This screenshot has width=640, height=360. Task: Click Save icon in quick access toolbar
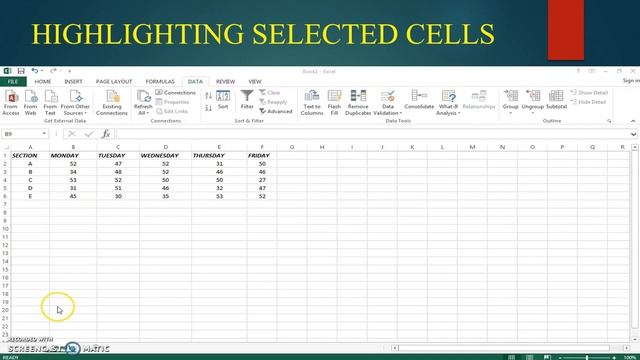21,71
